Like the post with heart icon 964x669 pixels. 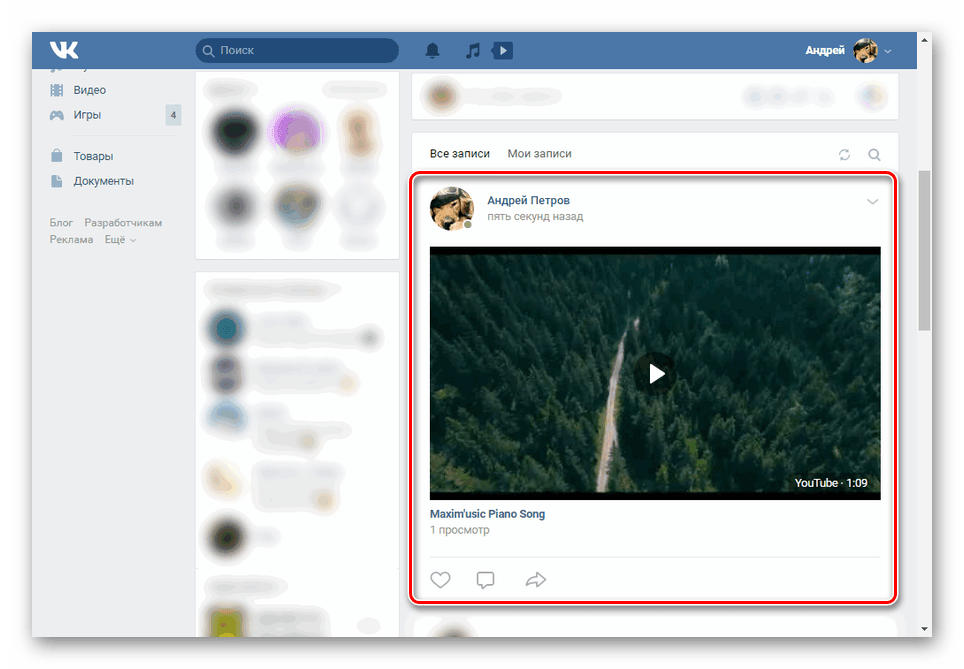tap(440, 579)
